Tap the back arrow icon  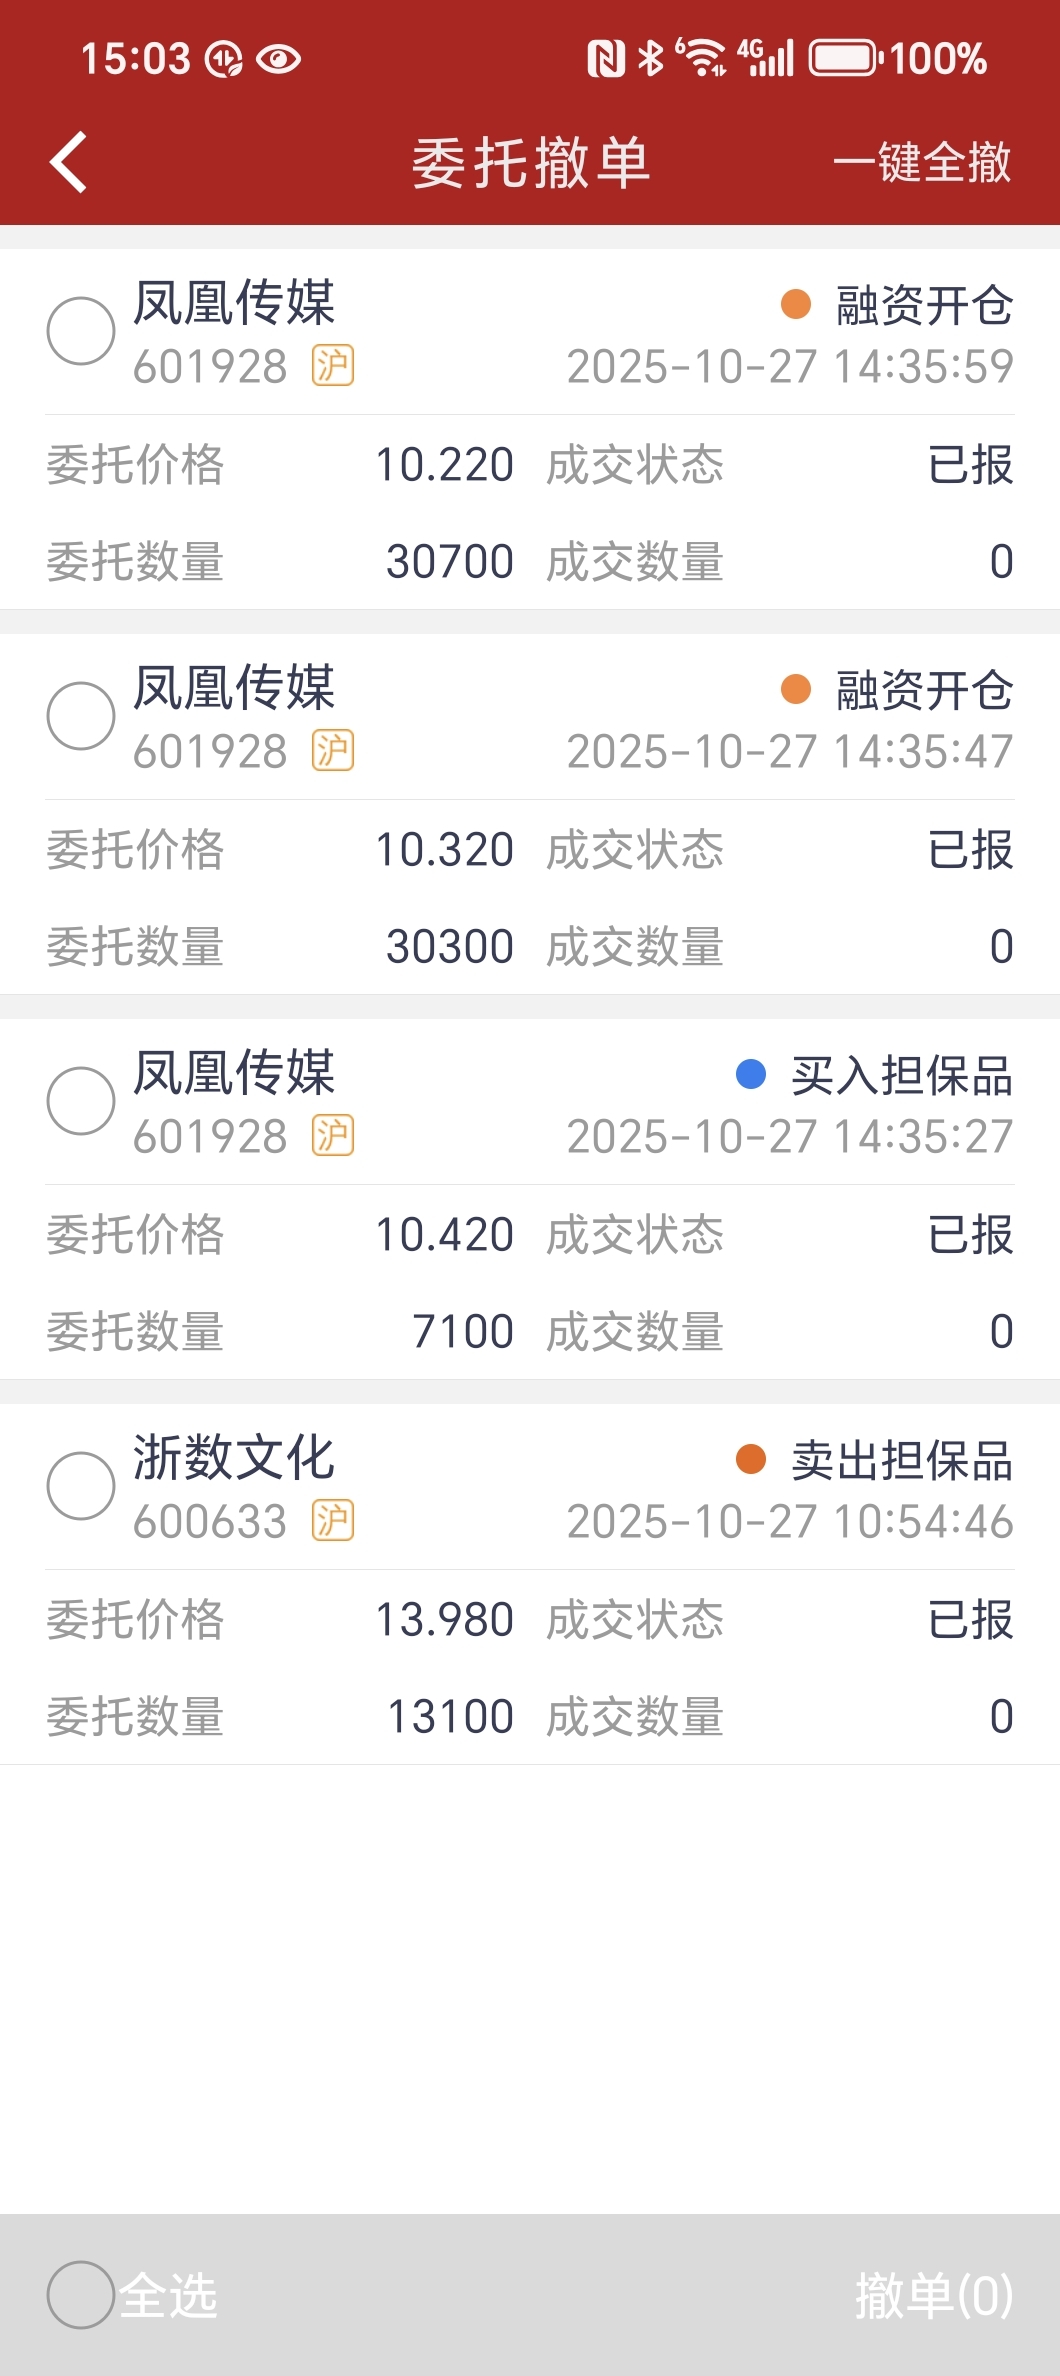click(x=69, y=162)
